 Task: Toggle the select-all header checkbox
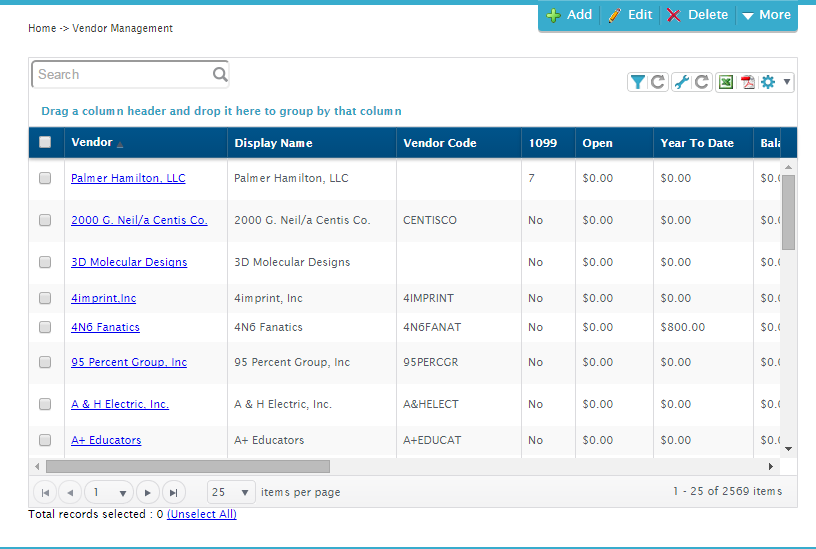tap(45, 142)
